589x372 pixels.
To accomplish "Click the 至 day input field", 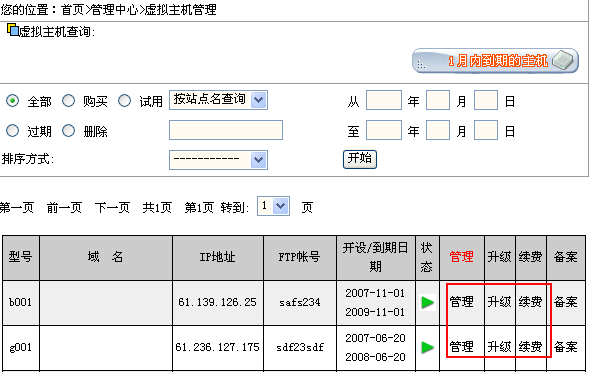I will click(486, 130).
